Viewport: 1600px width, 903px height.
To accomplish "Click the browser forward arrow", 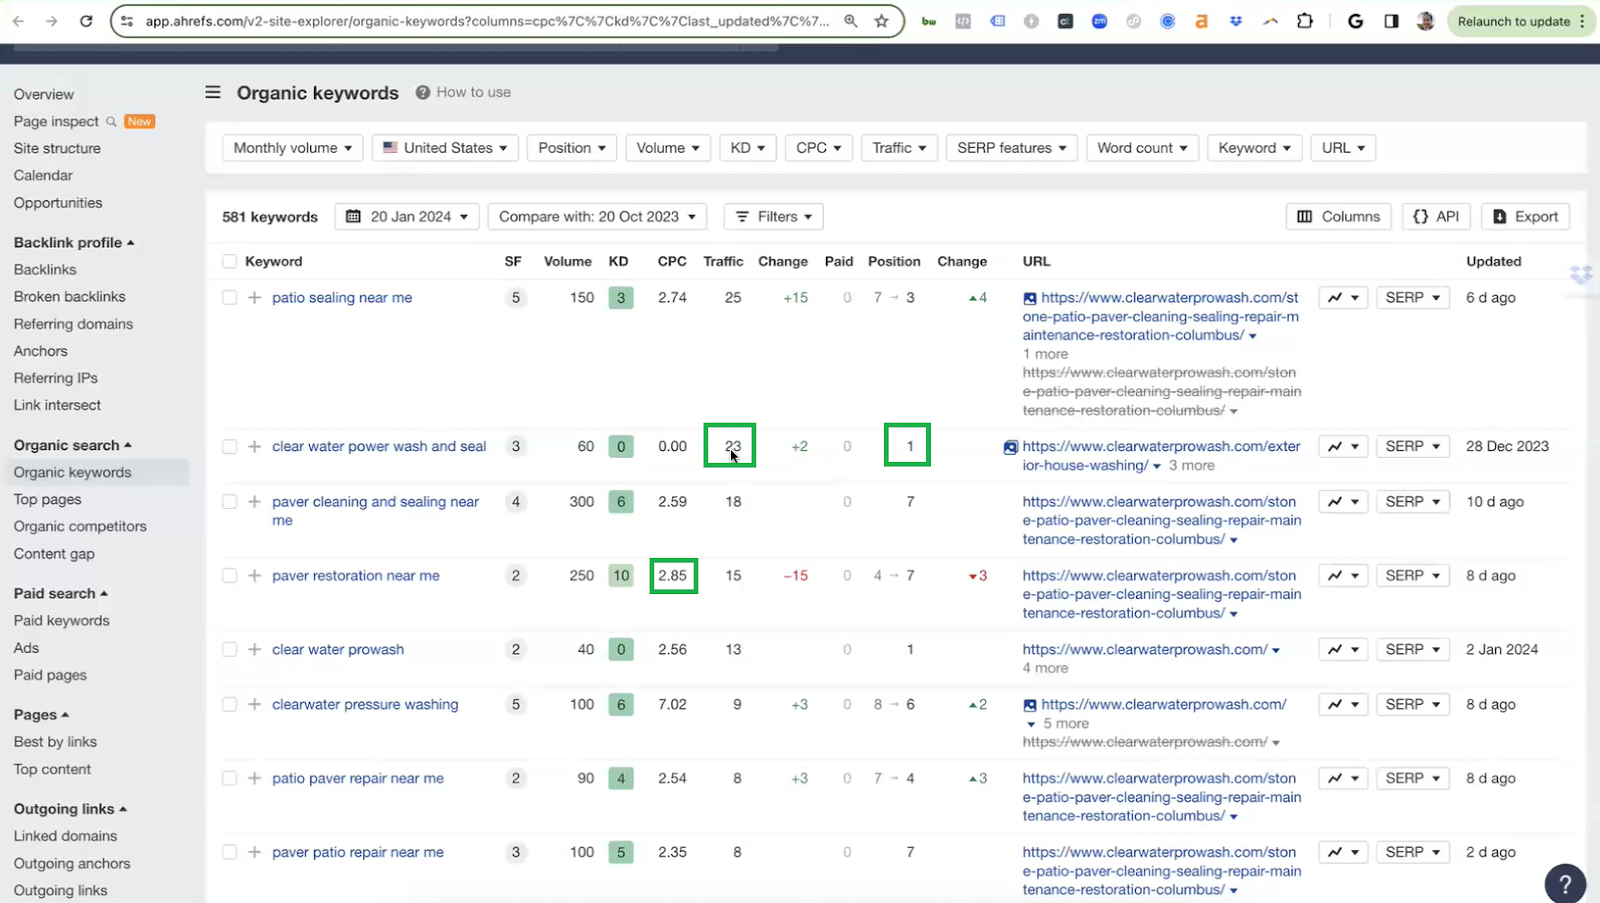I will (52, 21).
